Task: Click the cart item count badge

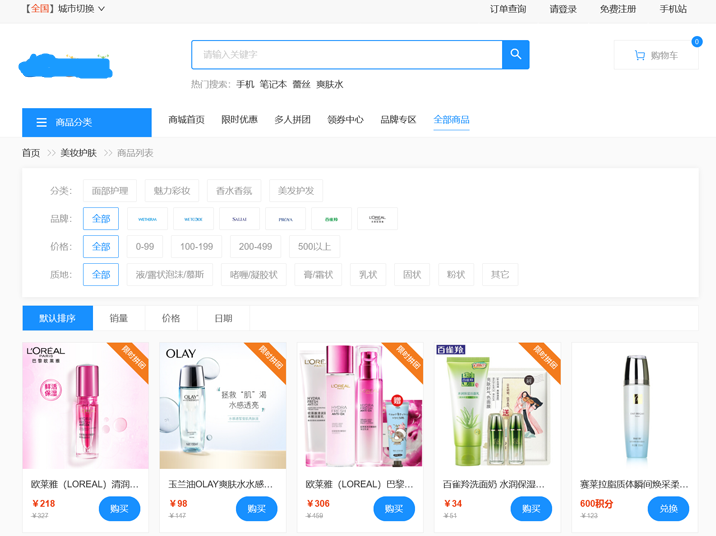Action: pos(696,42)
